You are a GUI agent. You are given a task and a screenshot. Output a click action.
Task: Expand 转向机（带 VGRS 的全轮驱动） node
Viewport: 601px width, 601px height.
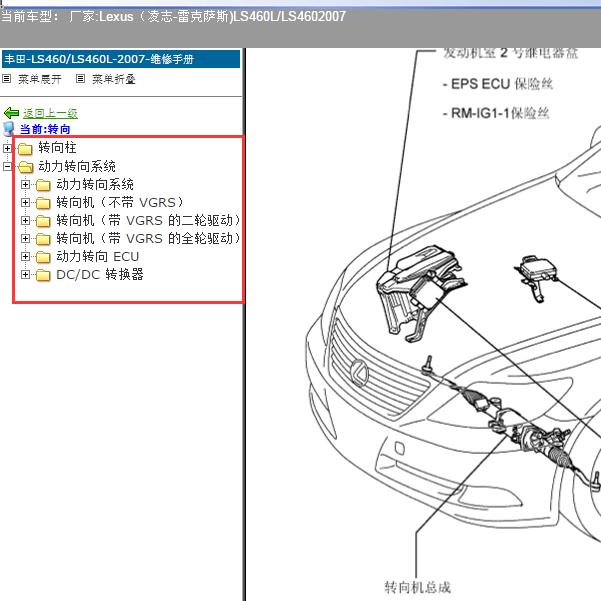(25, 238)
